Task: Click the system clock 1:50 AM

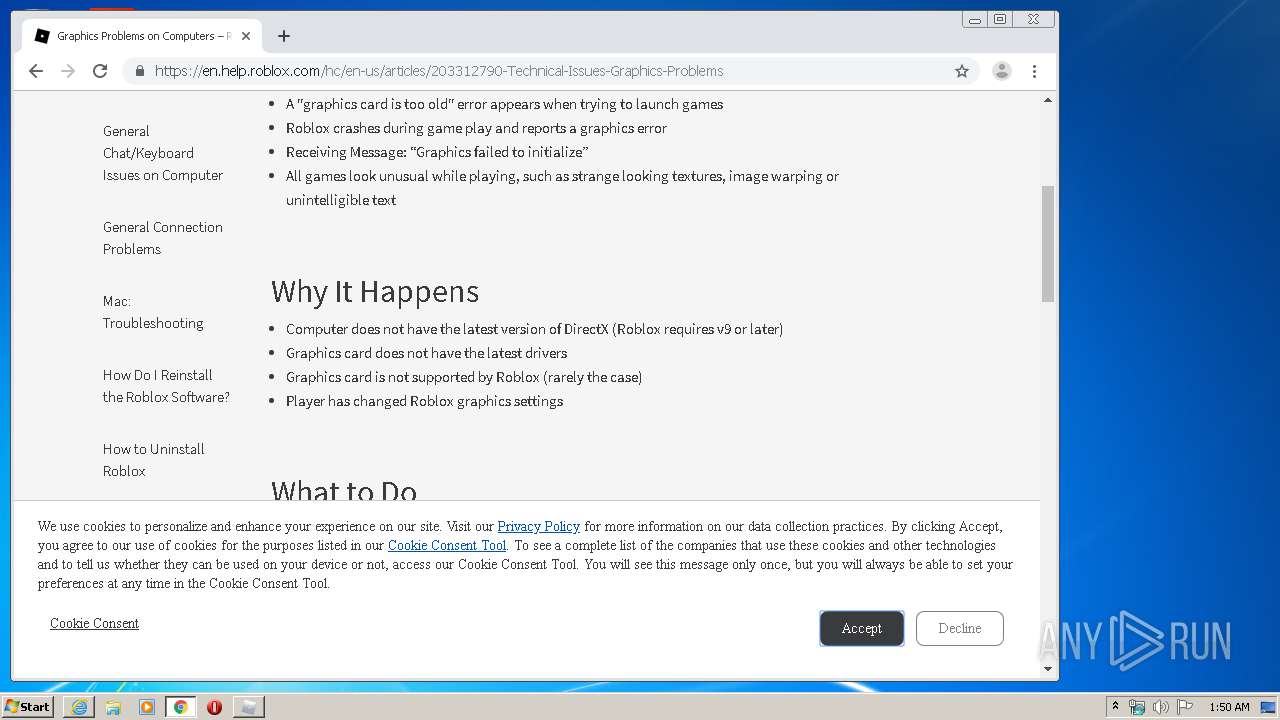Action: 1229,707
